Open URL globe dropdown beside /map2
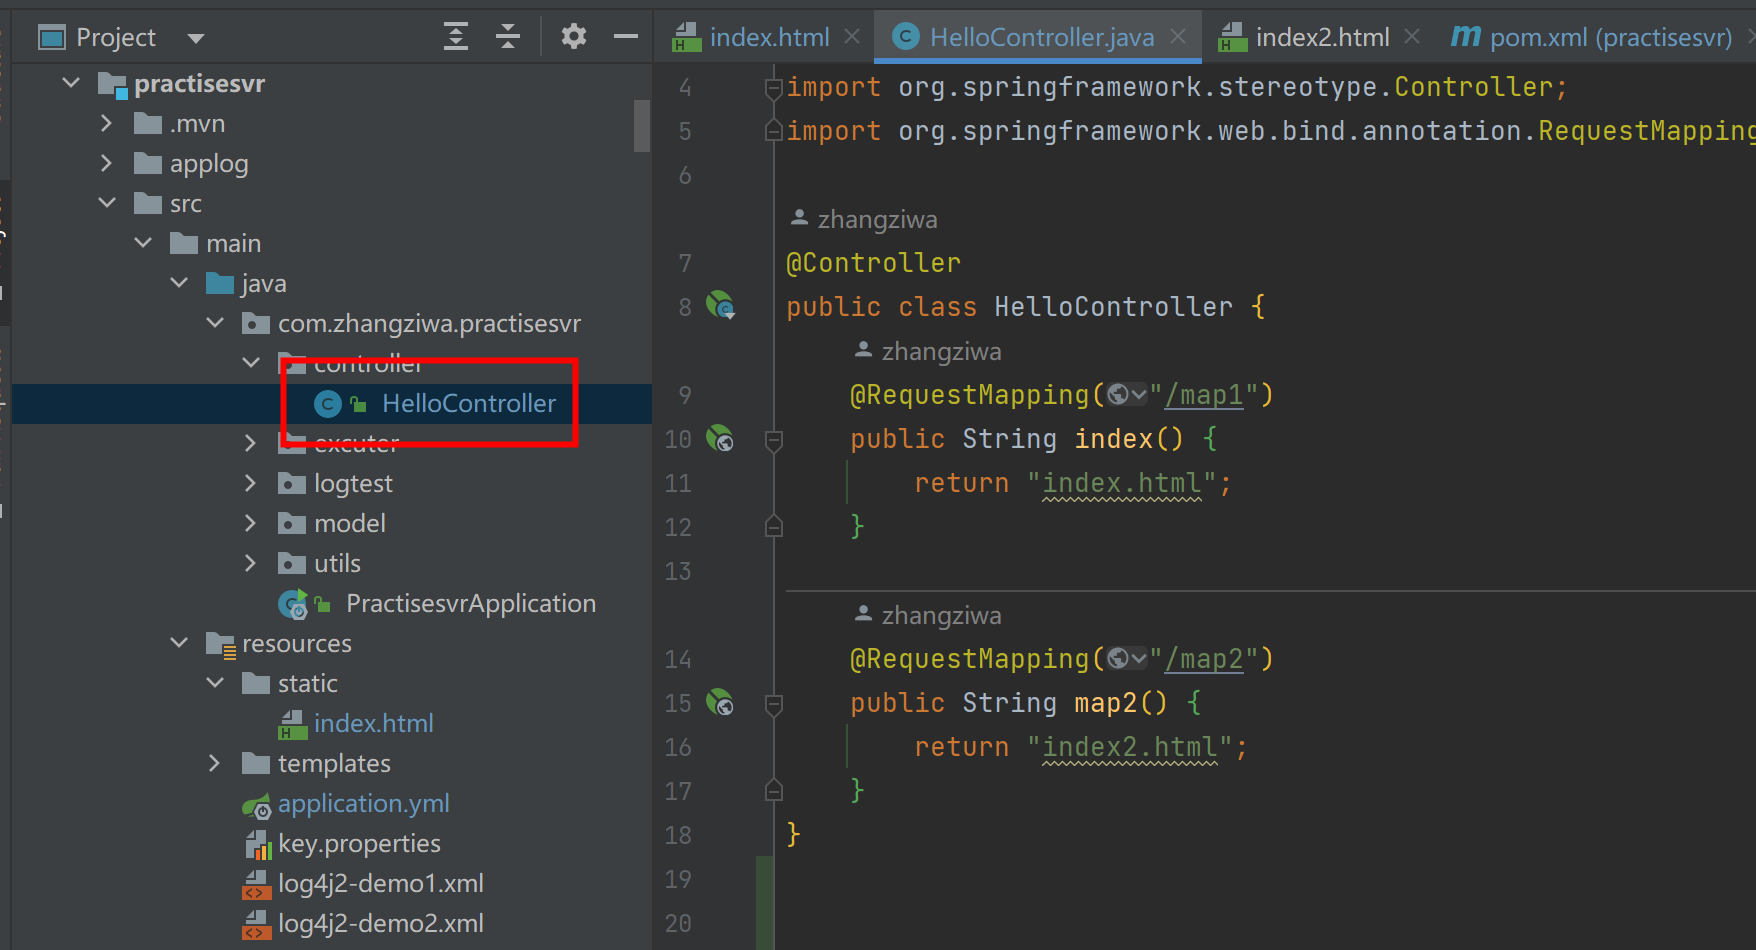This screenshot has height=950, width=1756. [x=1126, y=659]
